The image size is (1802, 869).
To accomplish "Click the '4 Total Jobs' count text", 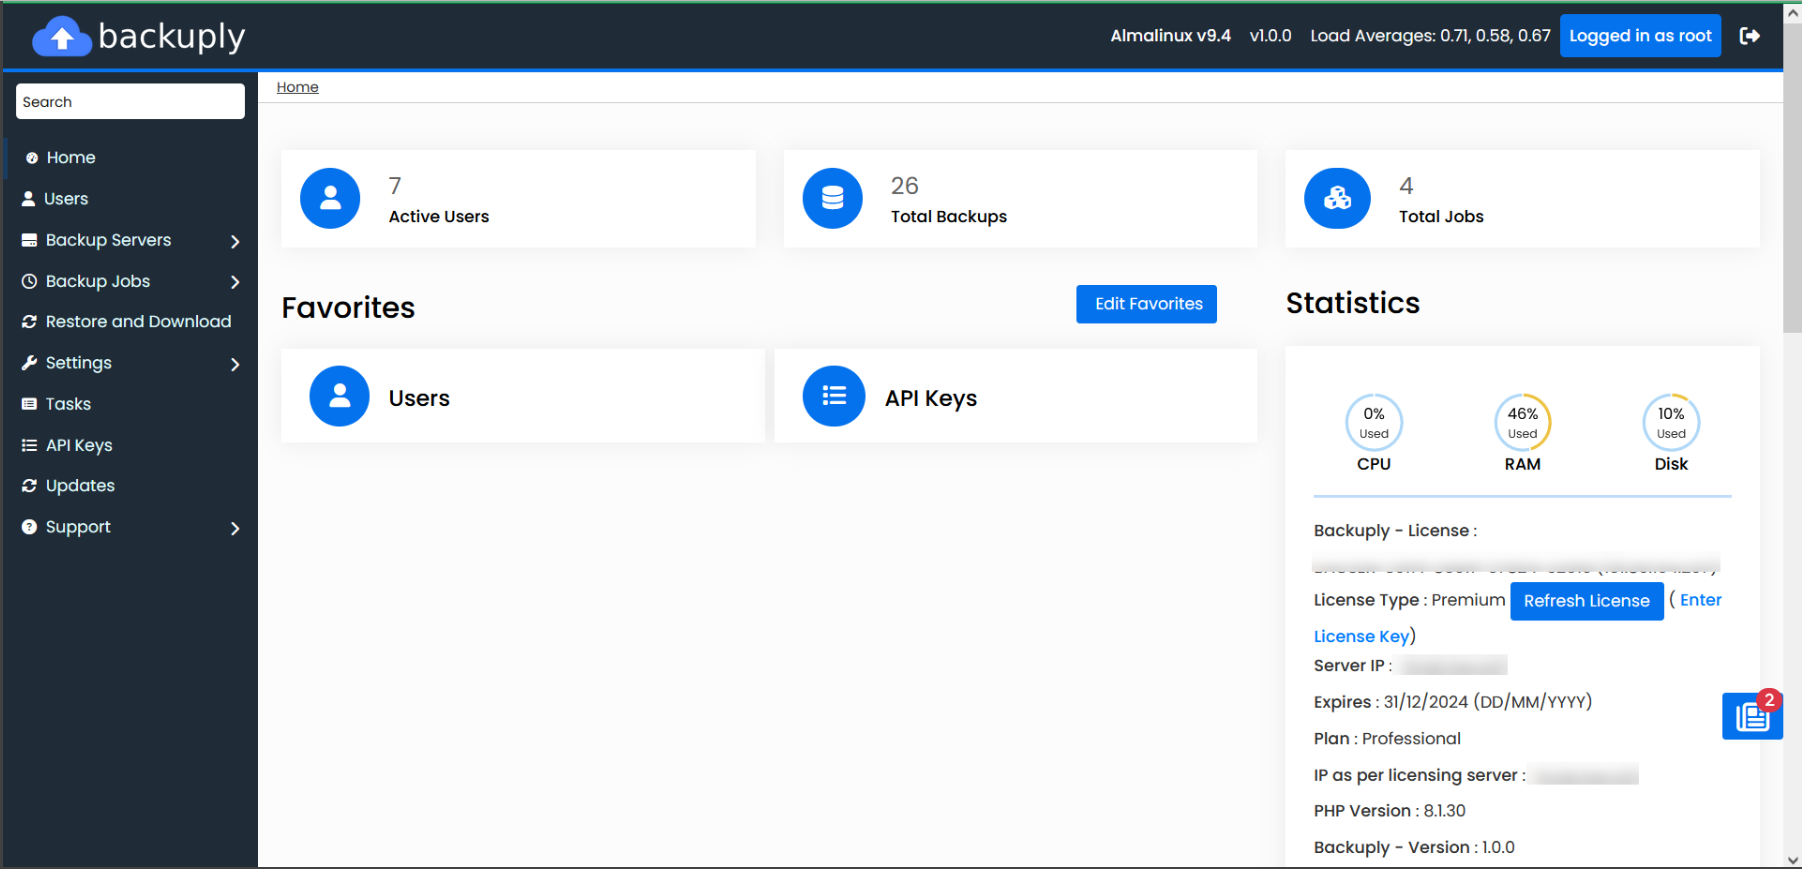I will [x=1440, y=200].
